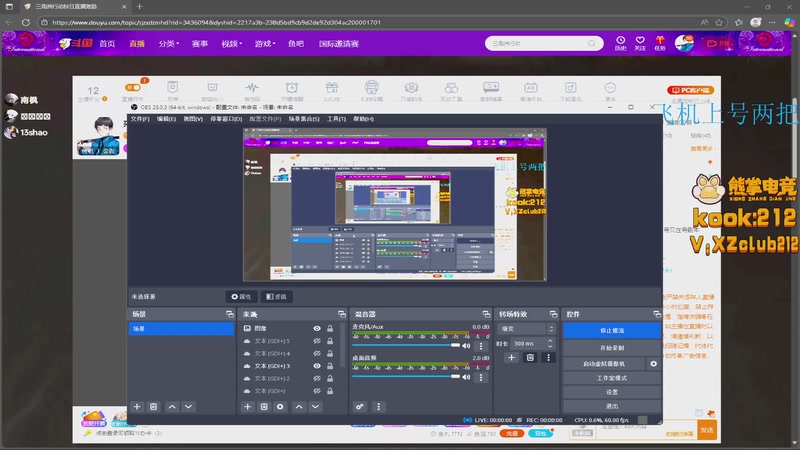Screen dimensions: 800x450
Task: Open options menu for 麦克风/Aux channel
Action: click(x=481, y=346)
